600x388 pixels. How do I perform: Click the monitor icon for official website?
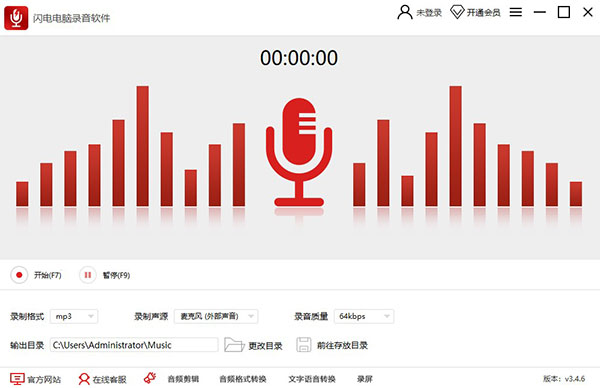click(x=17, y=379)
